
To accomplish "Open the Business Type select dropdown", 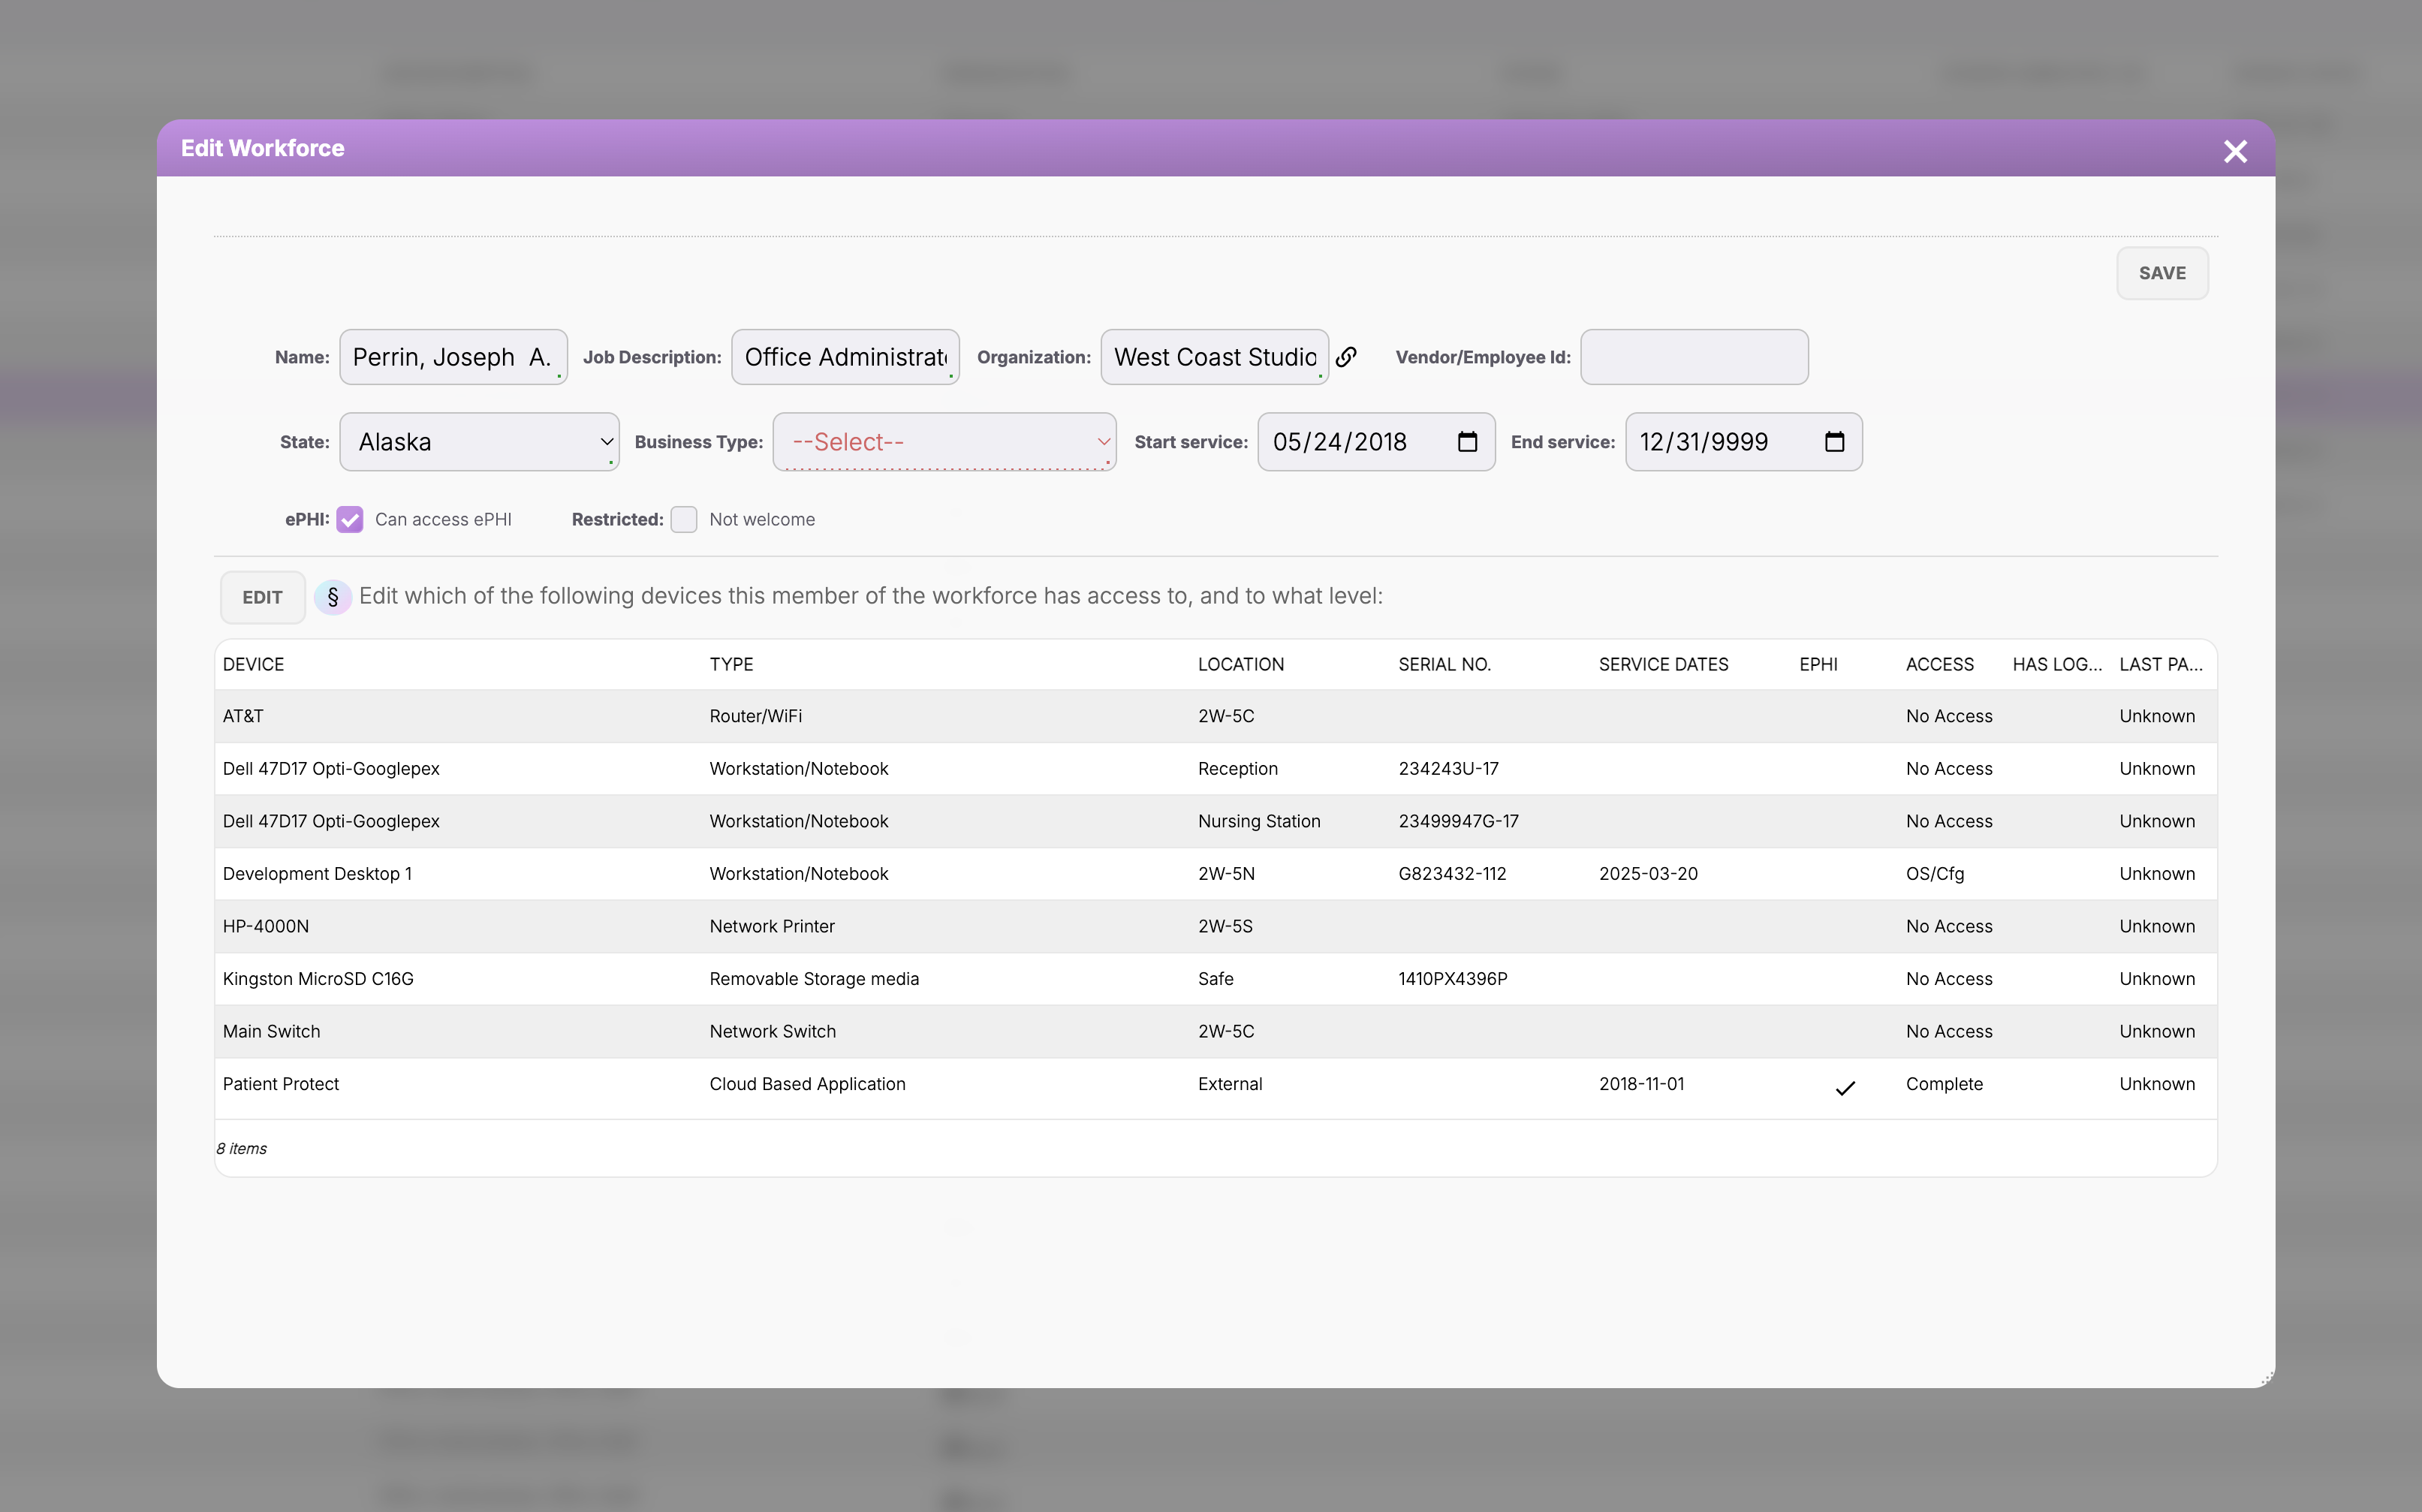I will [944, 442].
